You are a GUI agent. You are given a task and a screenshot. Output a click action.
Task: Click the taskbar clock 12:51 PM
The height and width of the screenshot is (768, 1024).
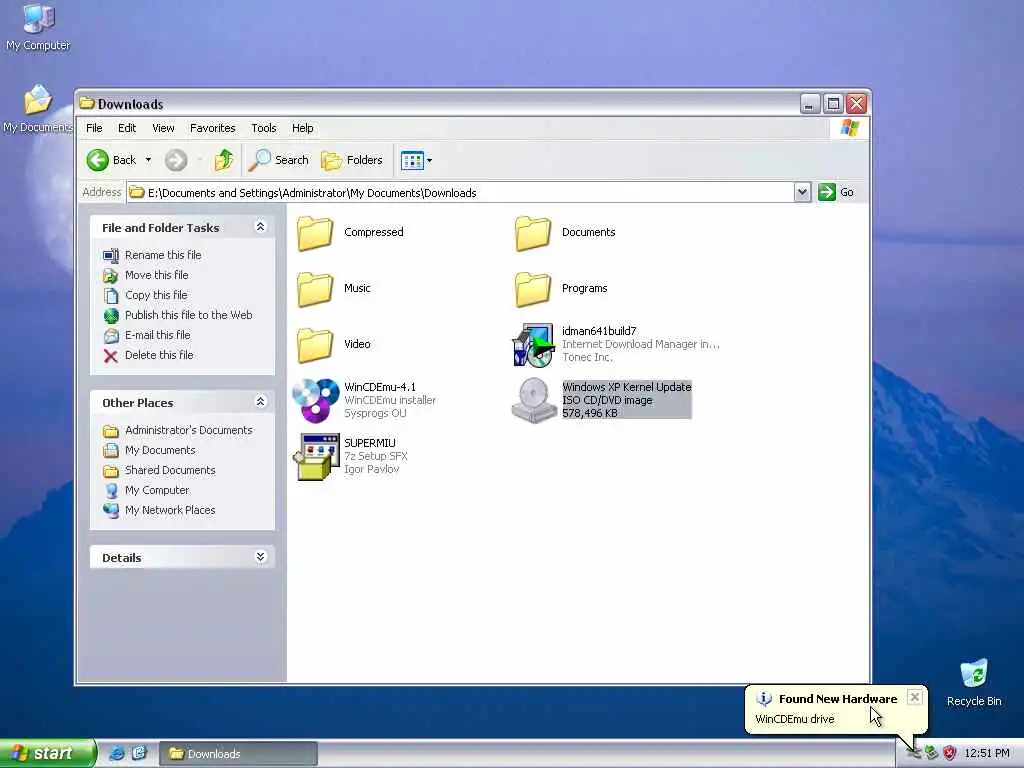coord(987,753)
